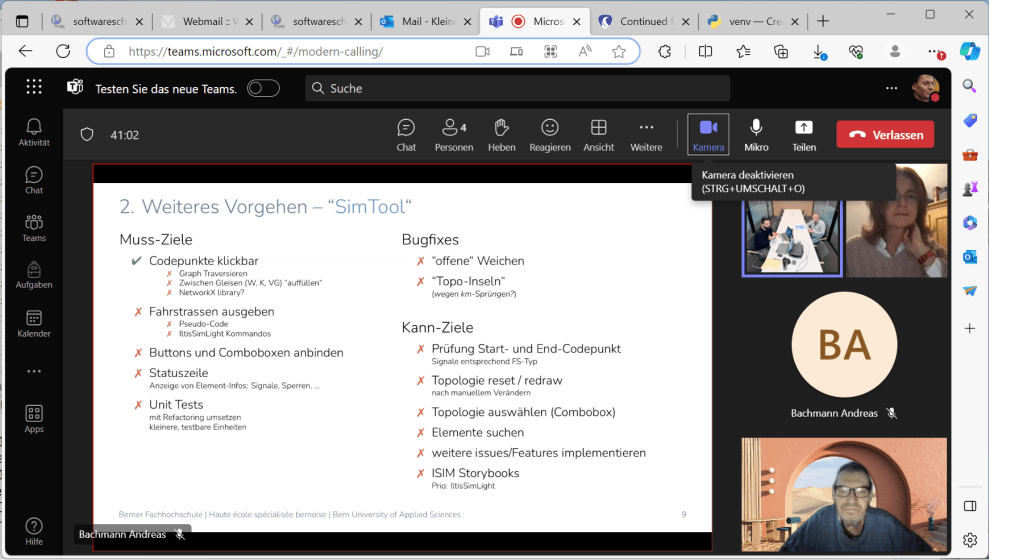Show the Personen participants list
This screenshot has height=560, width=1023.
(x=454, y=135)
